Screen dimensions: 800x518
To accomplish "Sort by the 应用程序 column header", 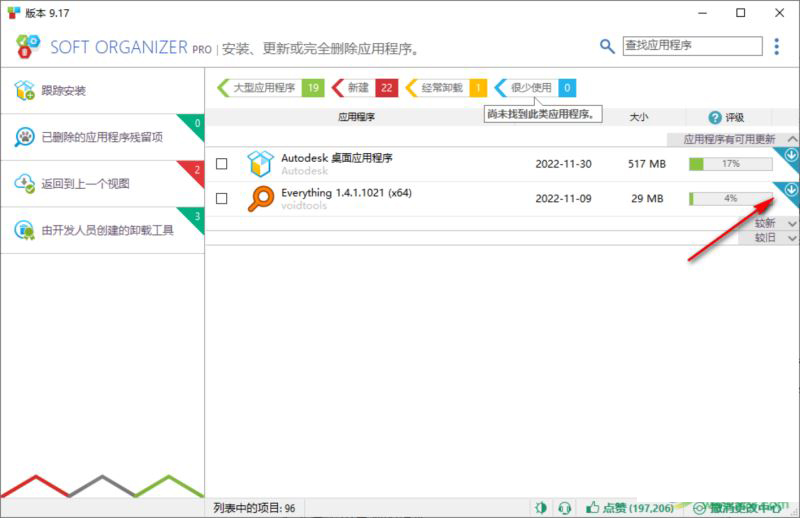I will pyautogui.click(x=356, y=117).
